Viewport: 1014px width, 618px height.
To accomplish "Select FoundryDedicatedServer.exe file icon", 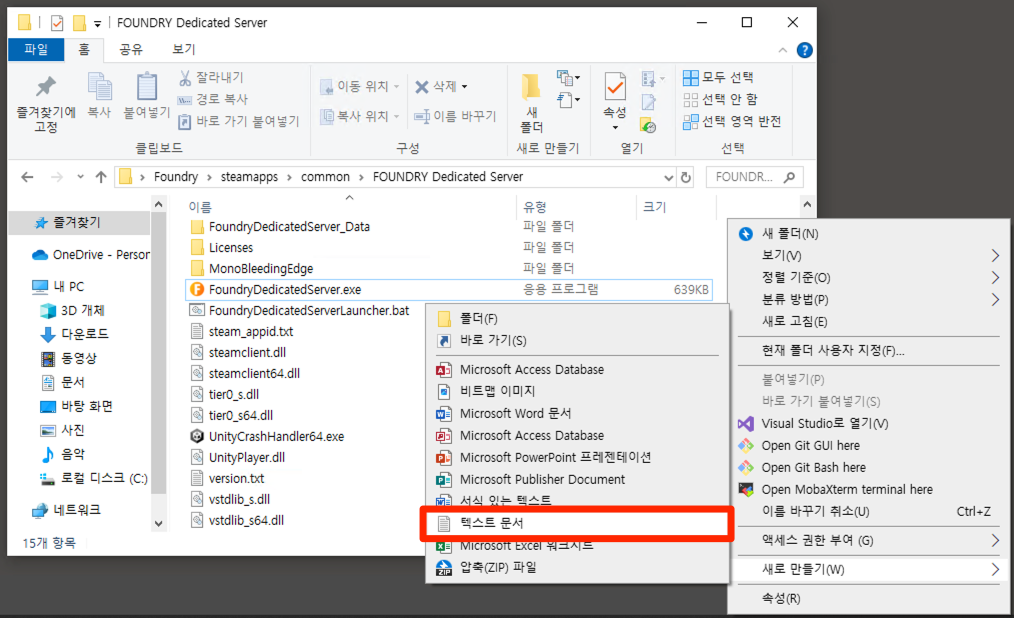I will click(197, 290).
